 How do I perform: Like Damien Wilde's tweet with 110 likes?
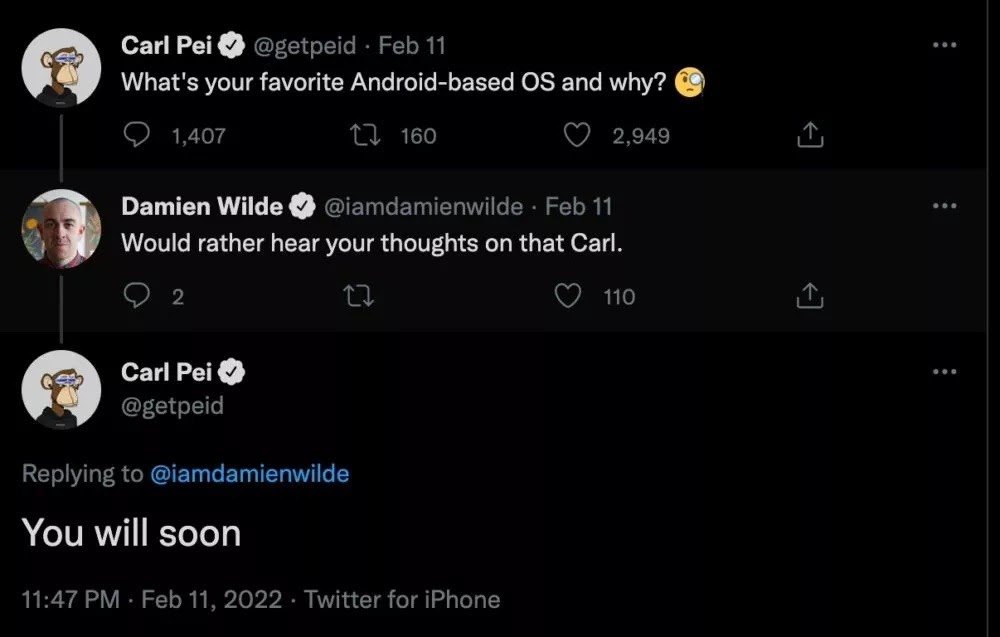click(x=569, y=296)
